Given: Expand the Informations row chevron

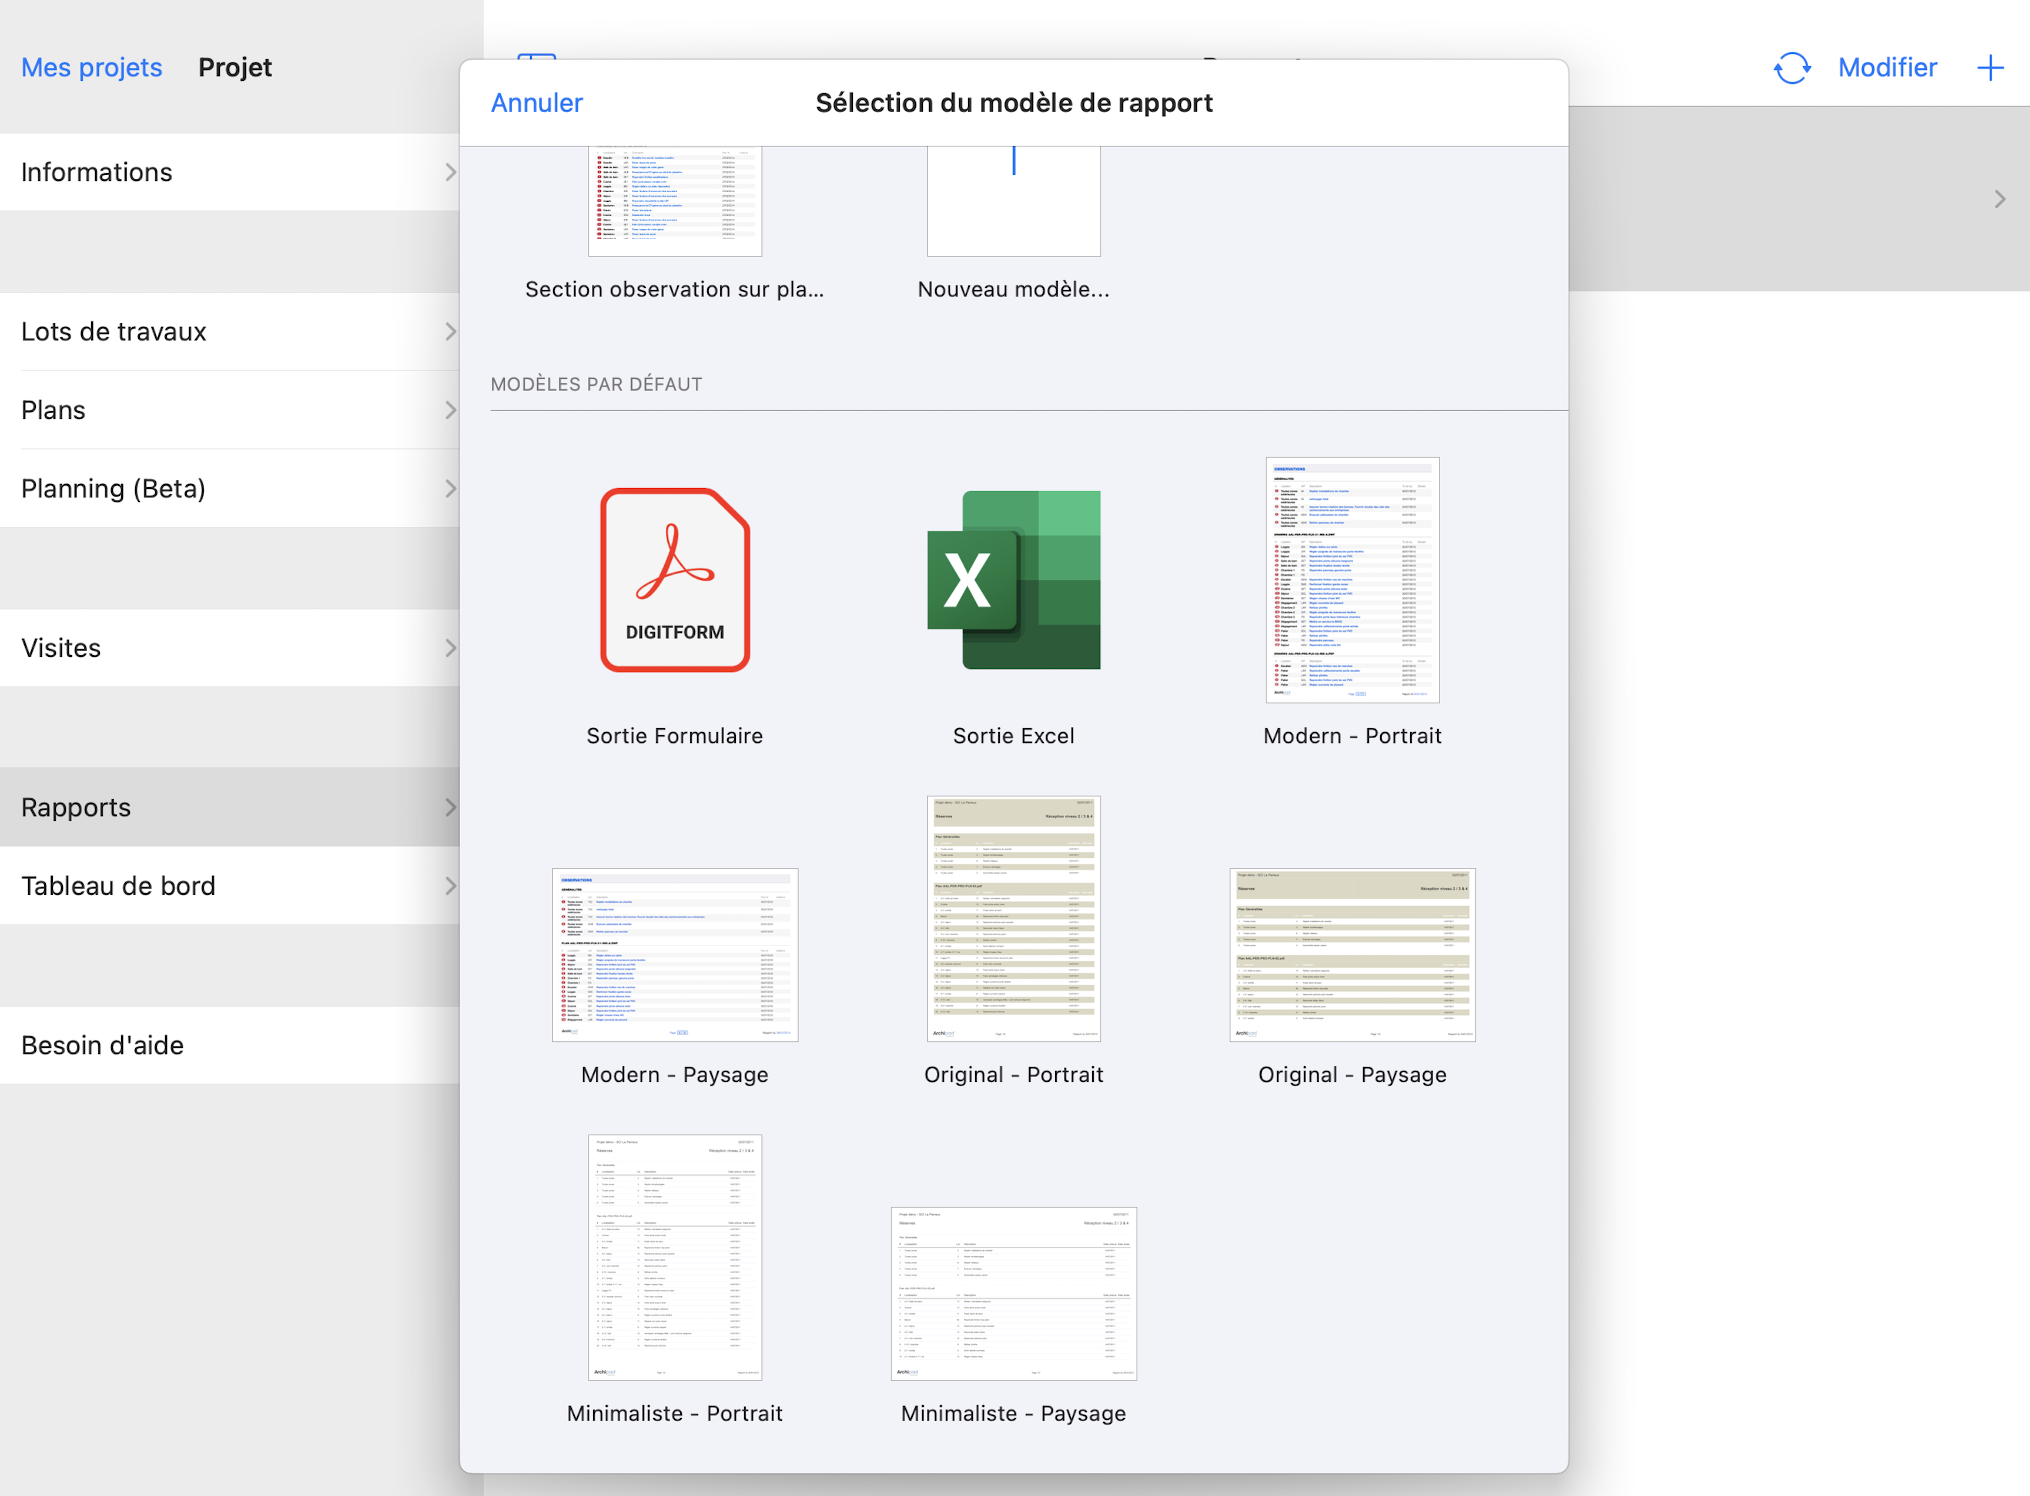Looking at the screenshot, I should click(x=450, y=172).
